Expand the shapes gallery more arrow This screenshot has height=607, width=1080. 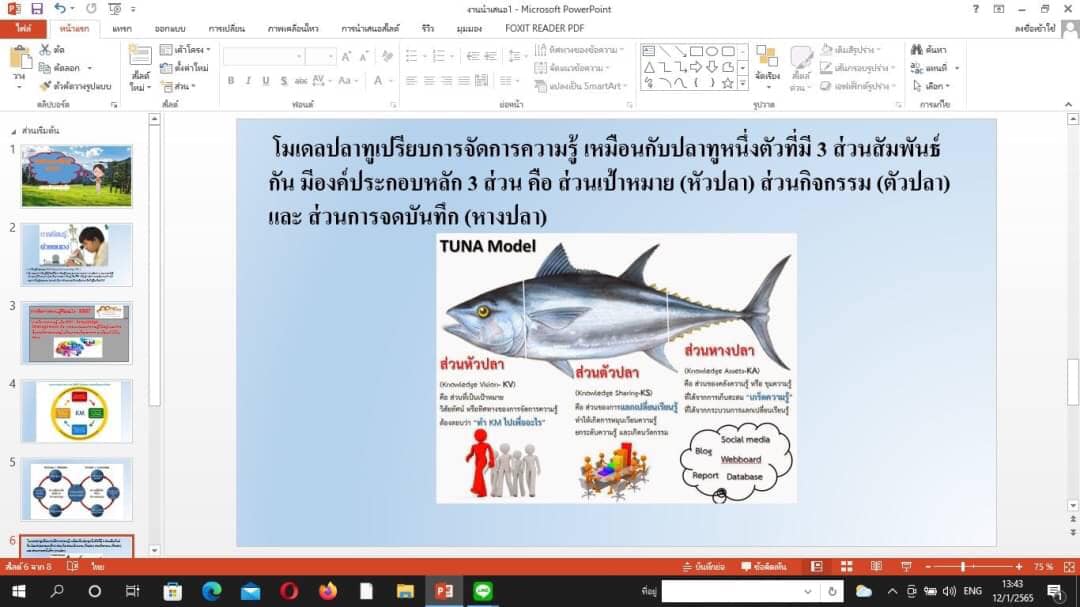tap(742, 83)
